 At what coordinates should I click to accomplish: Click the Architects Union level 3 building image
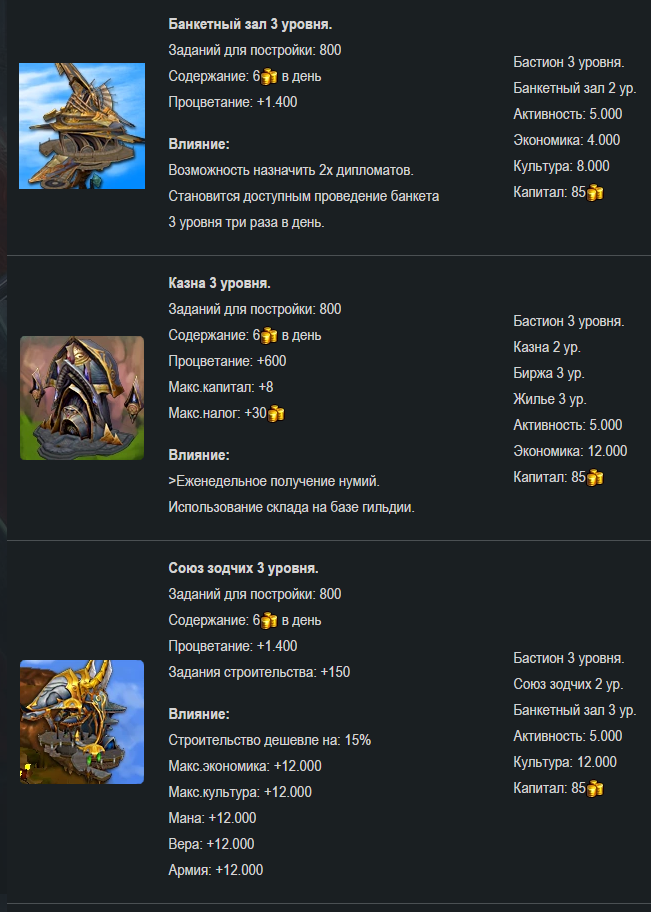pos(82,722)
